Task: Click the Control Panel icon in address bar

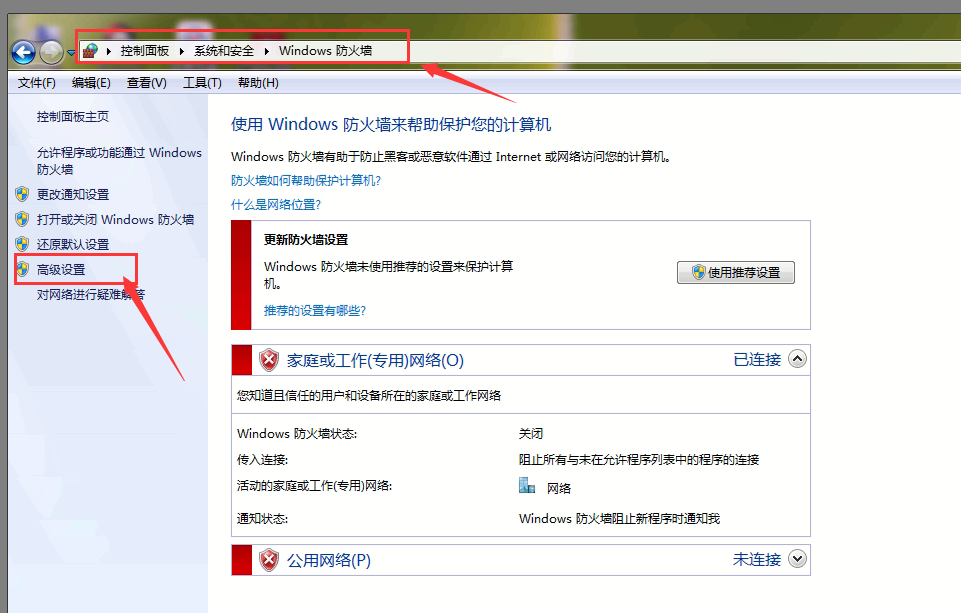Action: 90,50
